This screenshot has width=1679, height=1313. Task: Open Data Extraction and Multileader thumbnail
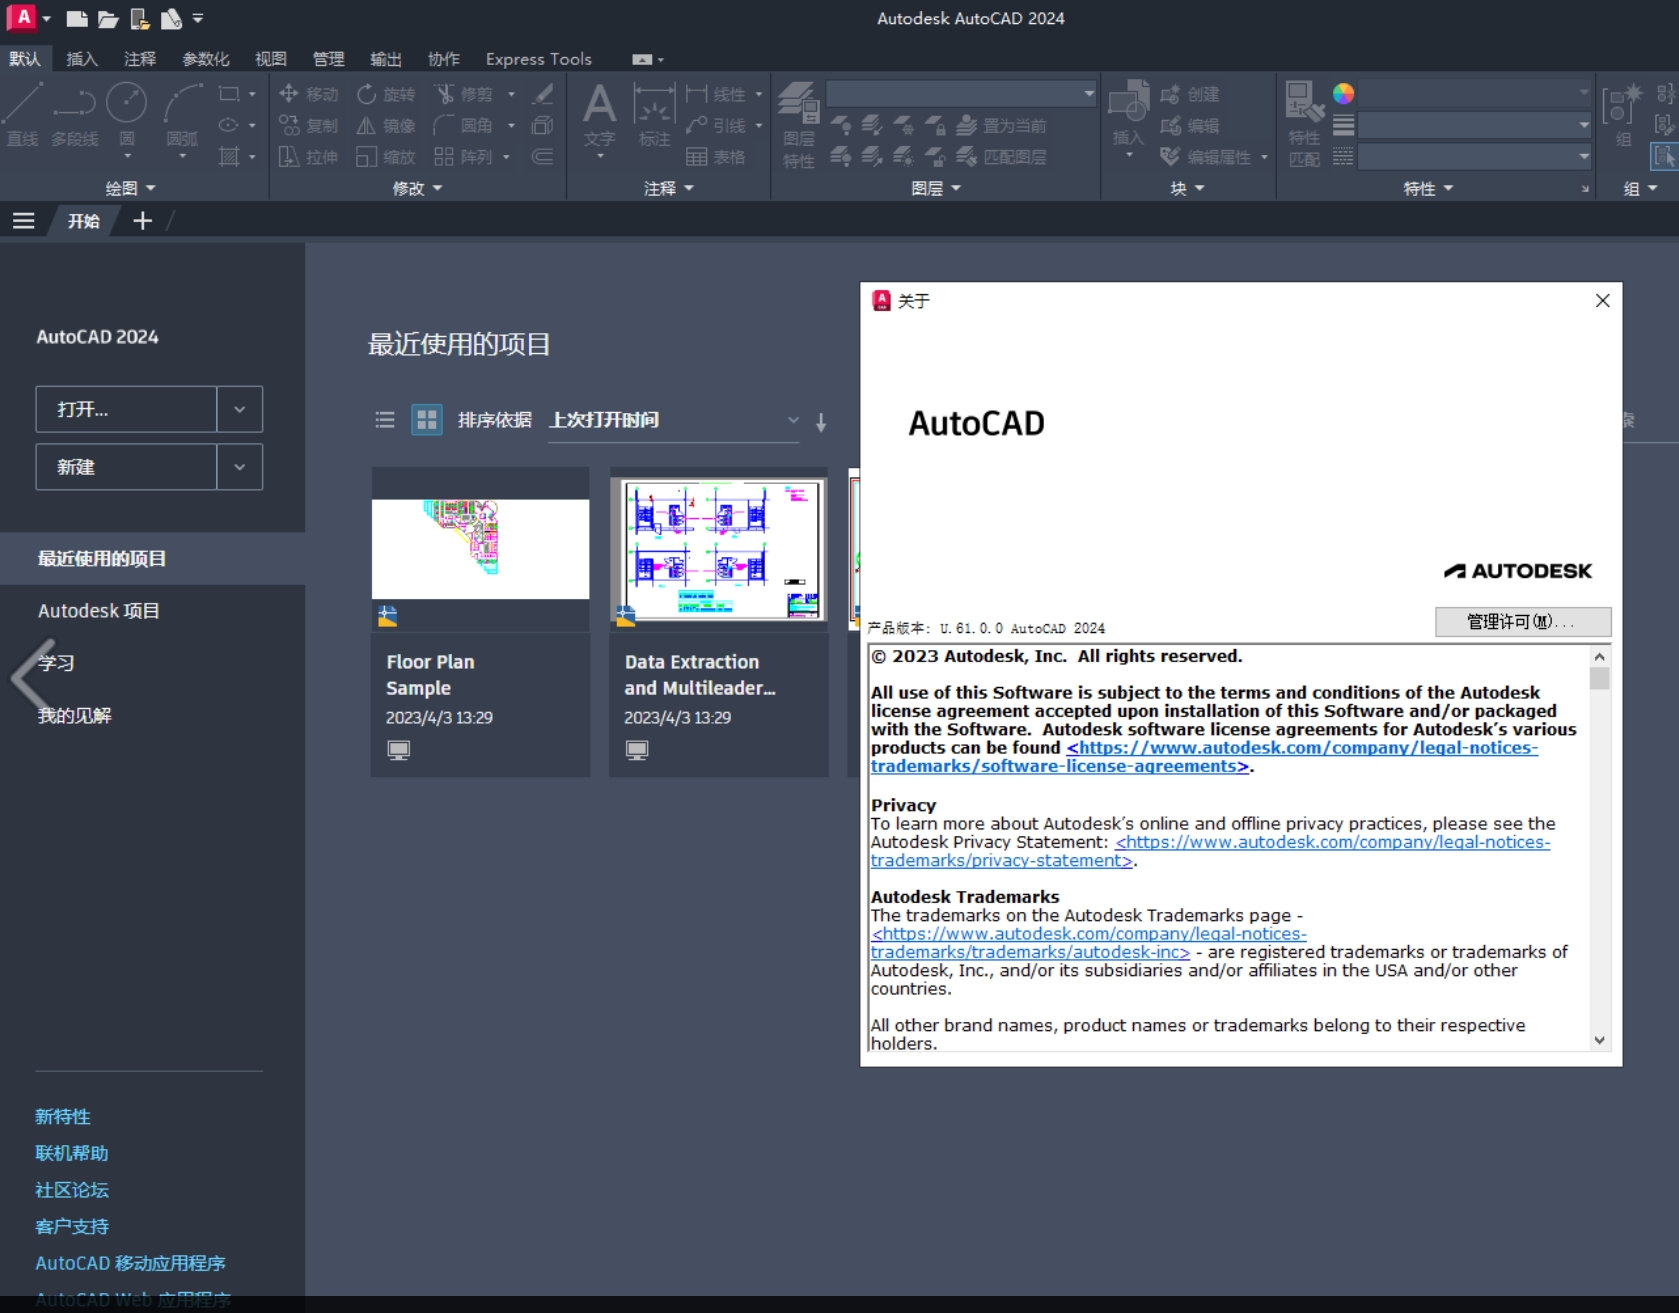pos(719,549)
